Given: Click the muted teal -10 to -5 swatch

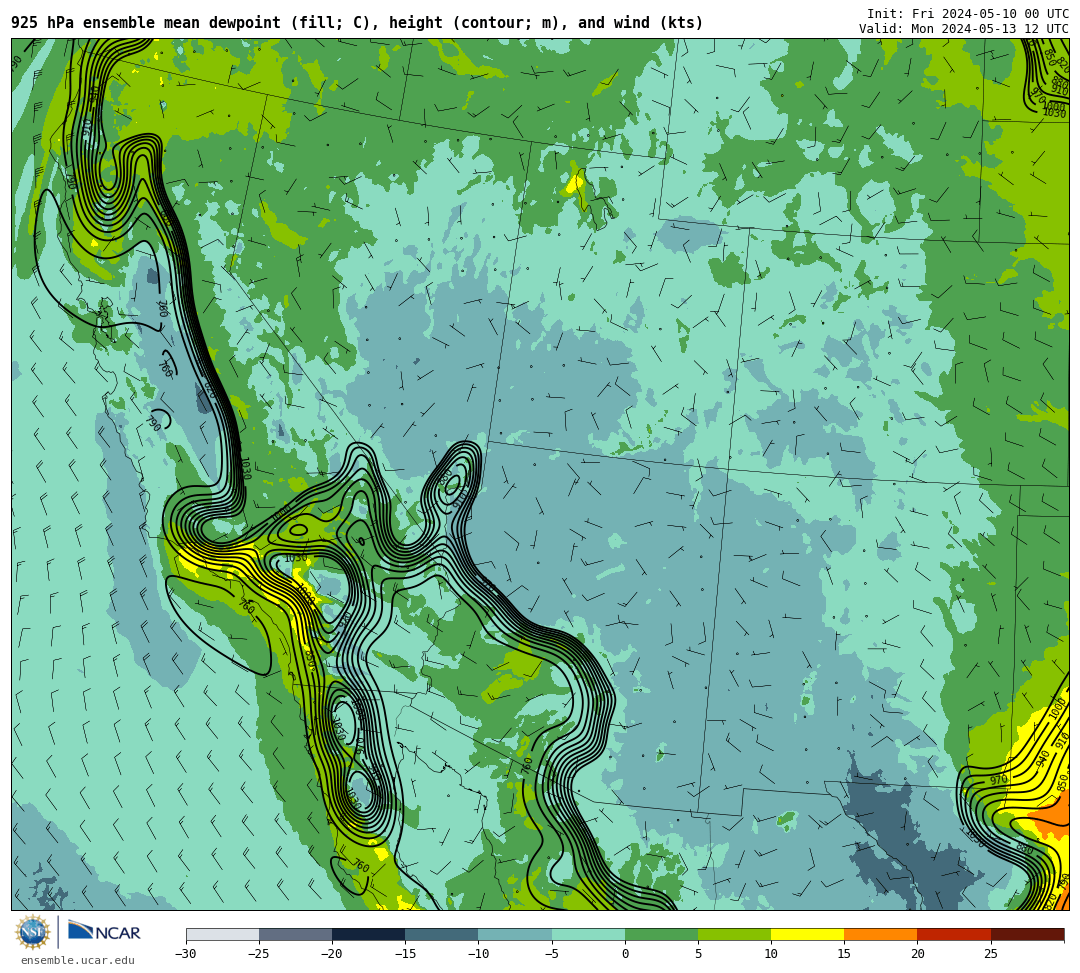Looking at the screenshot, I should click(x=515, y=934).
